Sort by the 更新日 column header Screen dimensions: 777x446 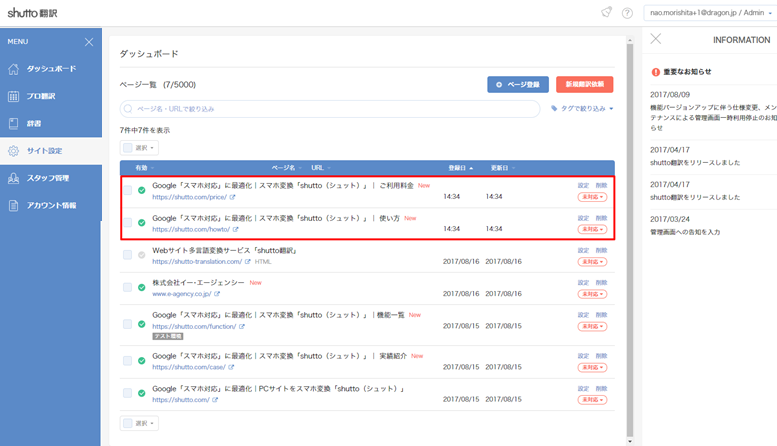(502, 168)
